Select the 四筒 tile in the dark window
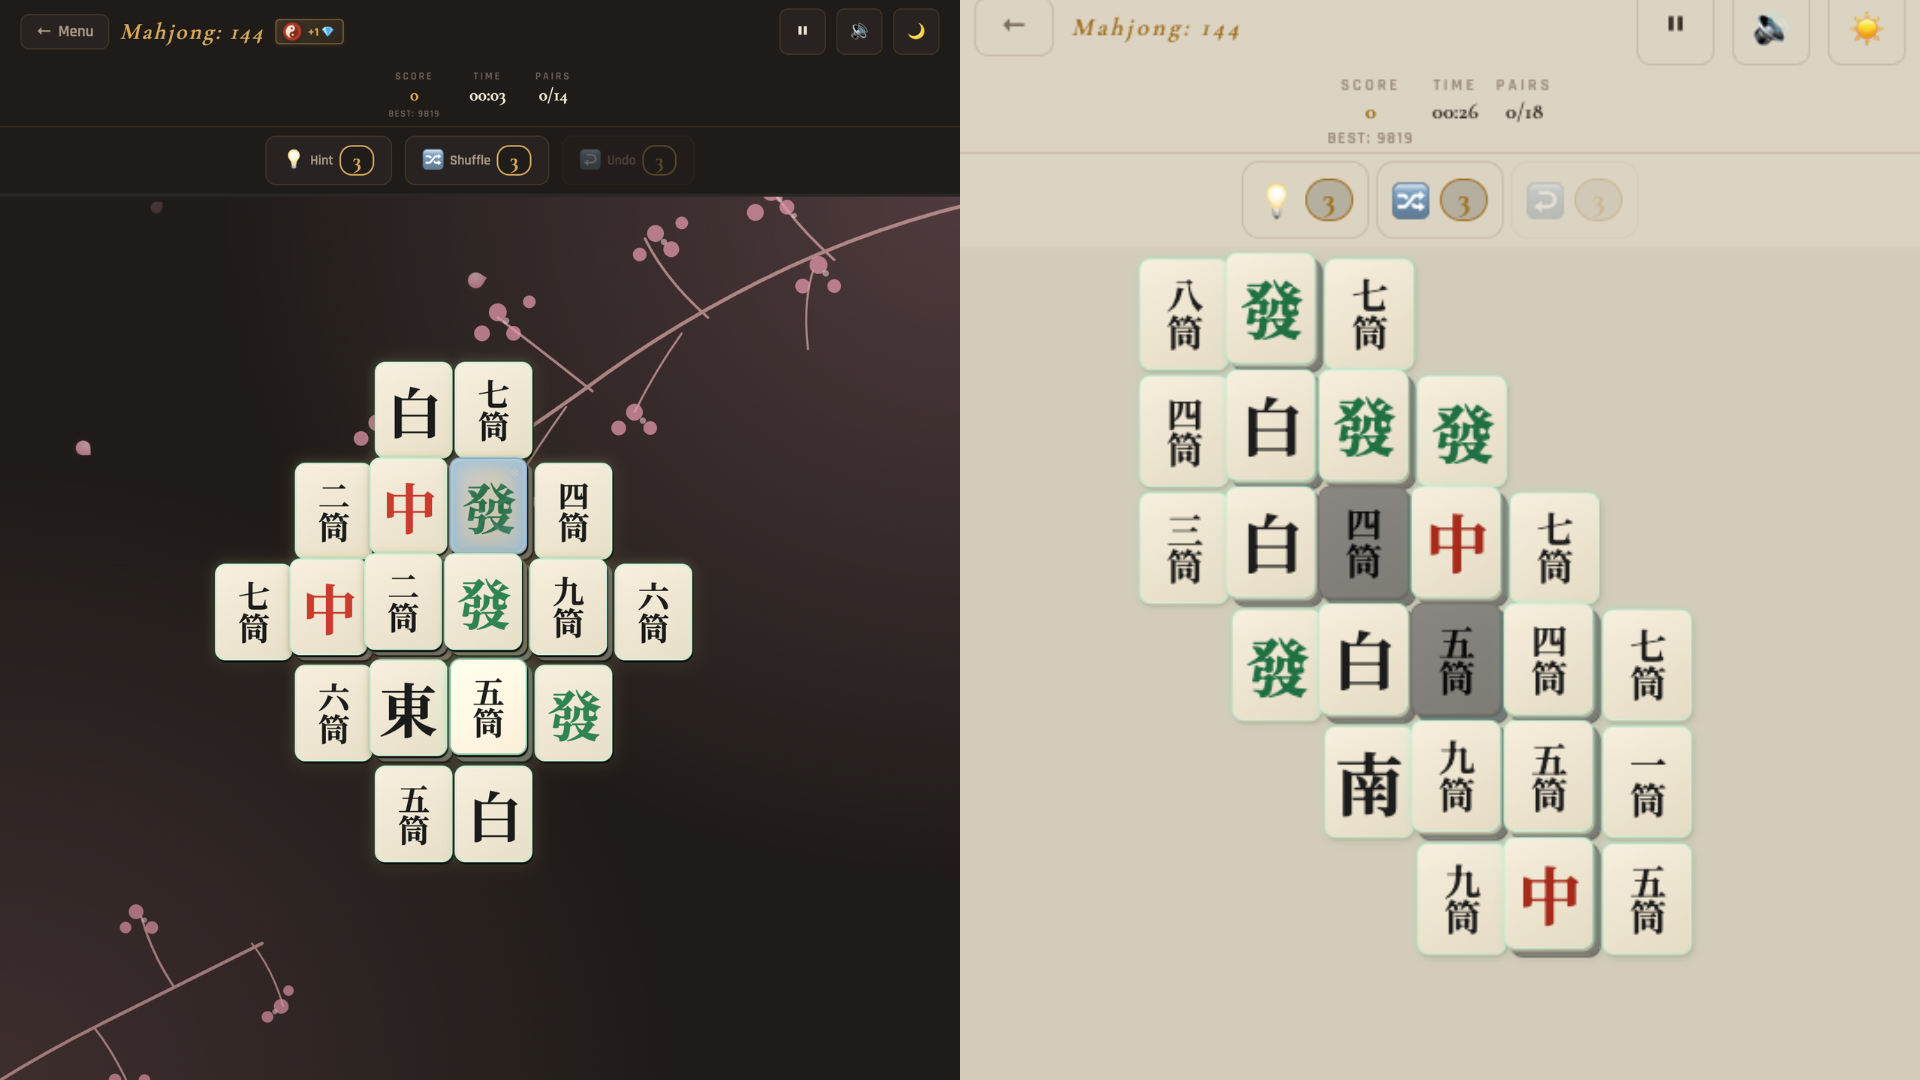 tap(573, 511)
